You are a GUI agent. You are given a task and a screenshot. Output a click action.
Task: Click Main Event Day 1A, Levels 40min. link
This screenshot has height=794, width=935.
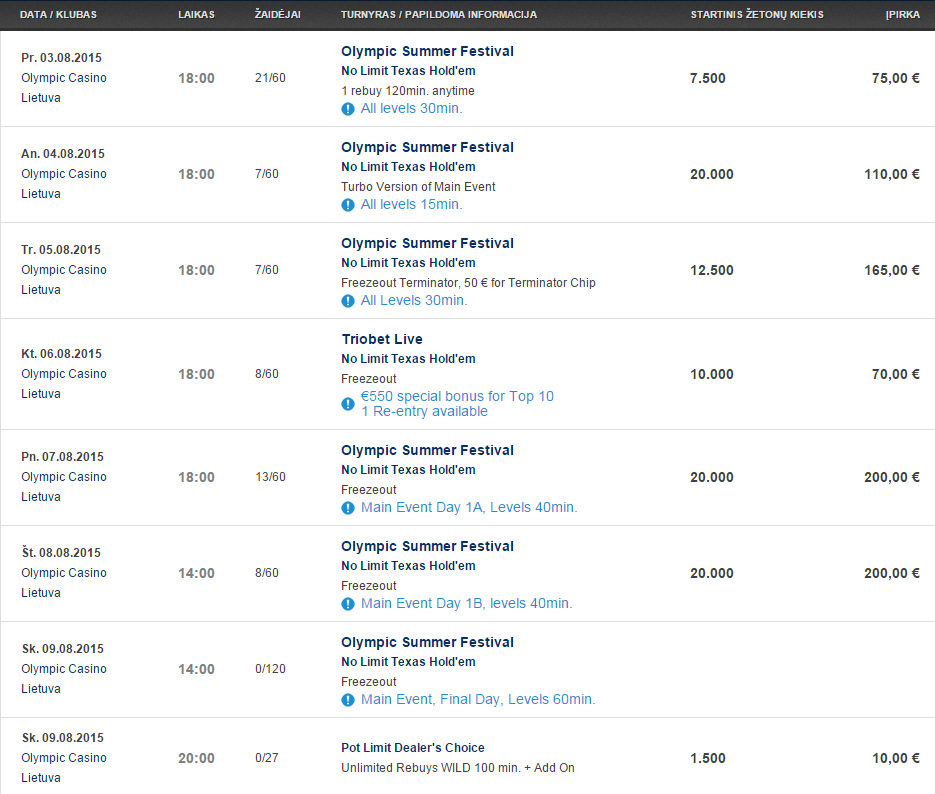tap(469, 507)
